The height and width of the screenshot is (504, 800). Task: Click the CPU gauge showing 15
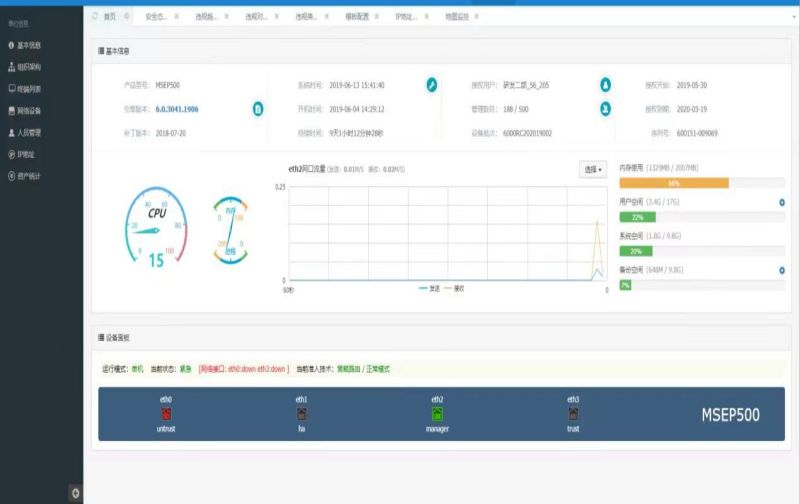(156, 227)
